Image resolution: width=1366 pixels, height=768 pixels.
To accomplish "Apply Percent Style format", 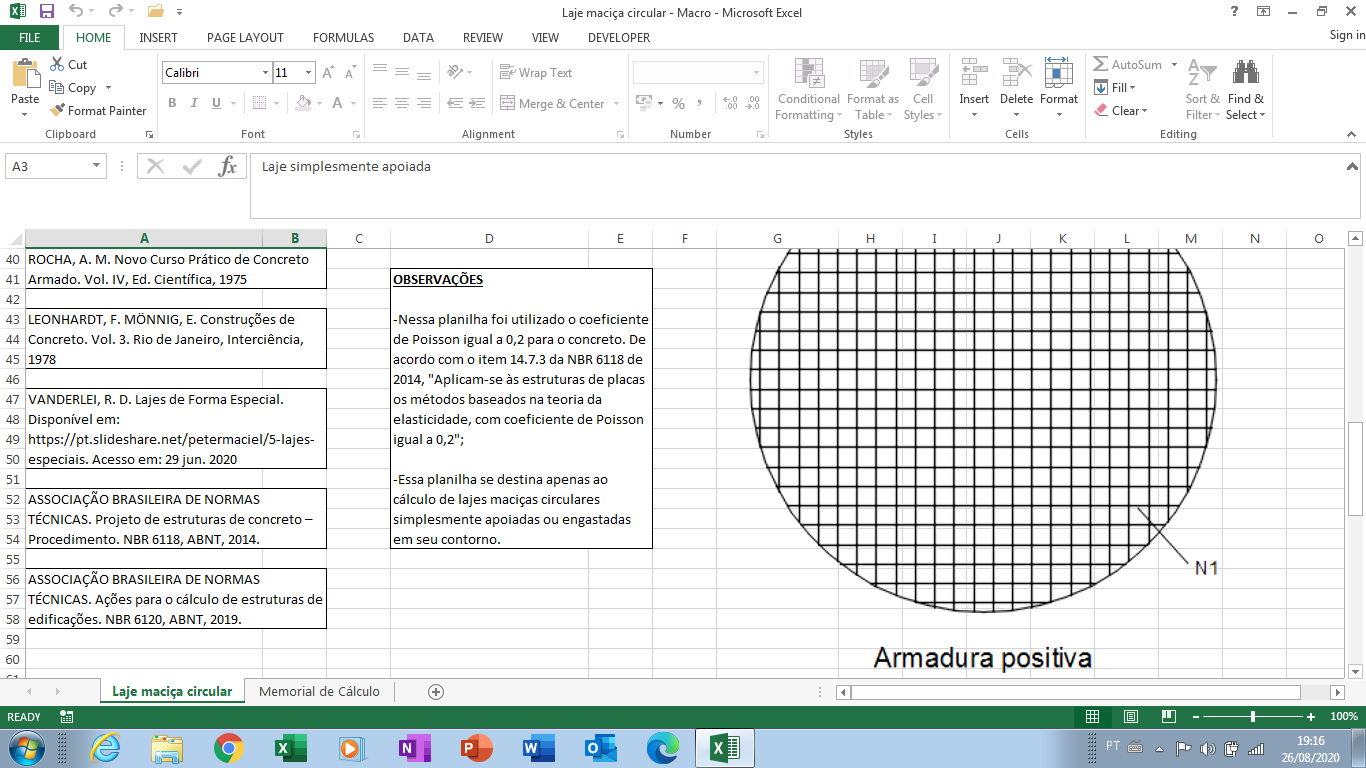I will [x=678, y=104].
